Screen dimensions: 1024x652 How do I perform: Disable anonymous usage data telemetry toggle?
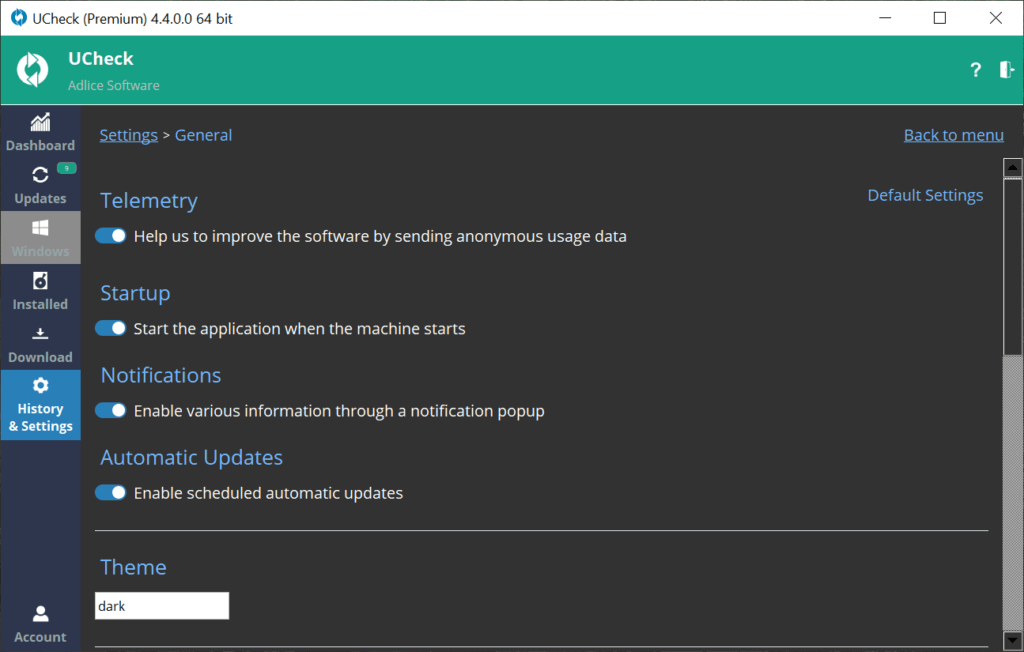[110, 236]
